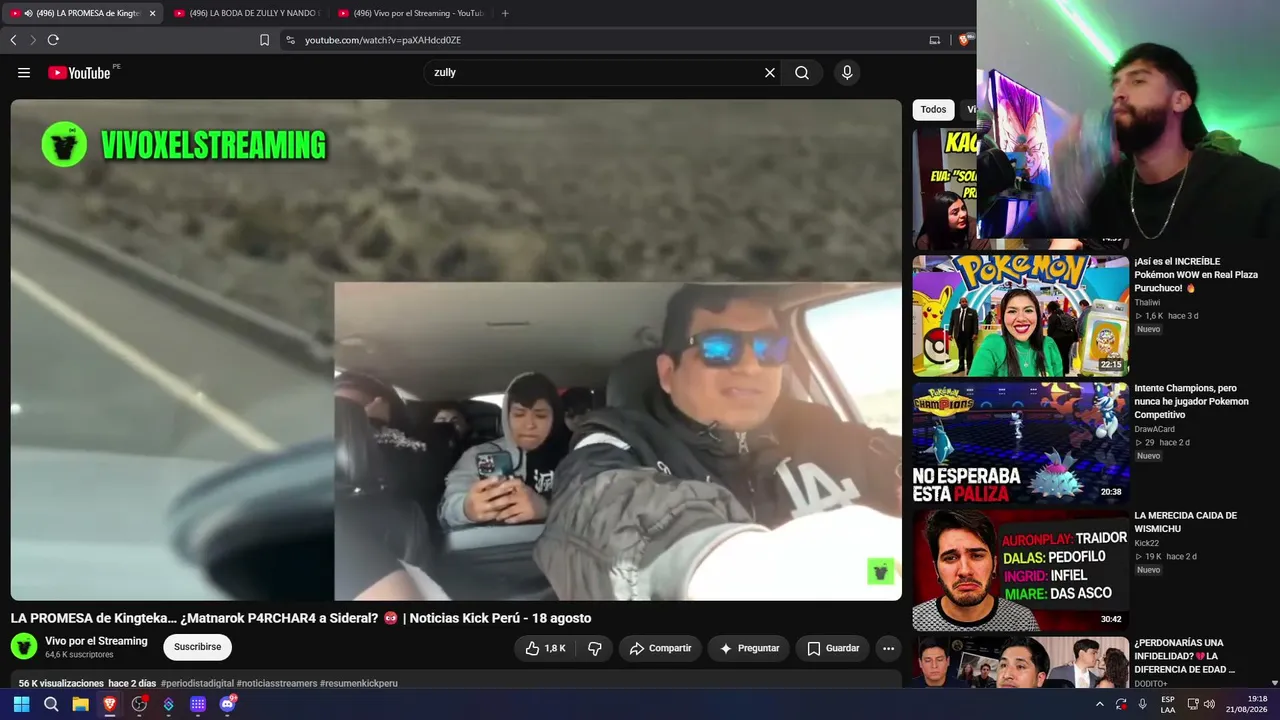Select the Todos filter chip
The height and width of the screenshot is (720, 1280).
pyautogui.click(x=933, y=110)
